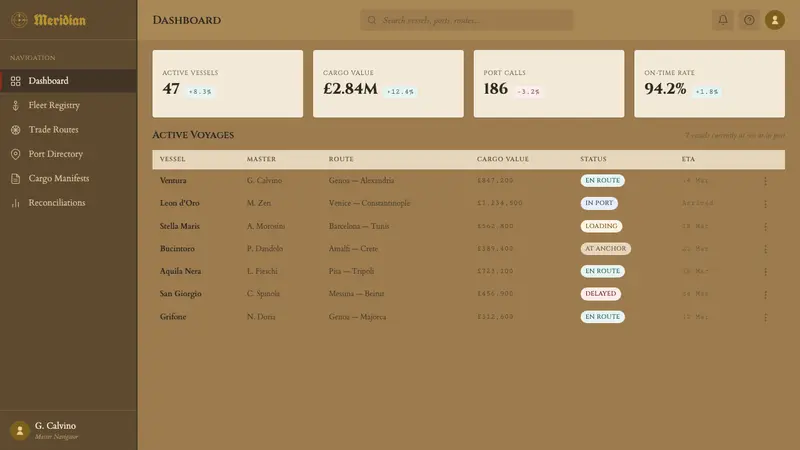The width and height of the screenshot is (800, 450).
Task: Click the magnifier icon in search bar
Action: 372,20
